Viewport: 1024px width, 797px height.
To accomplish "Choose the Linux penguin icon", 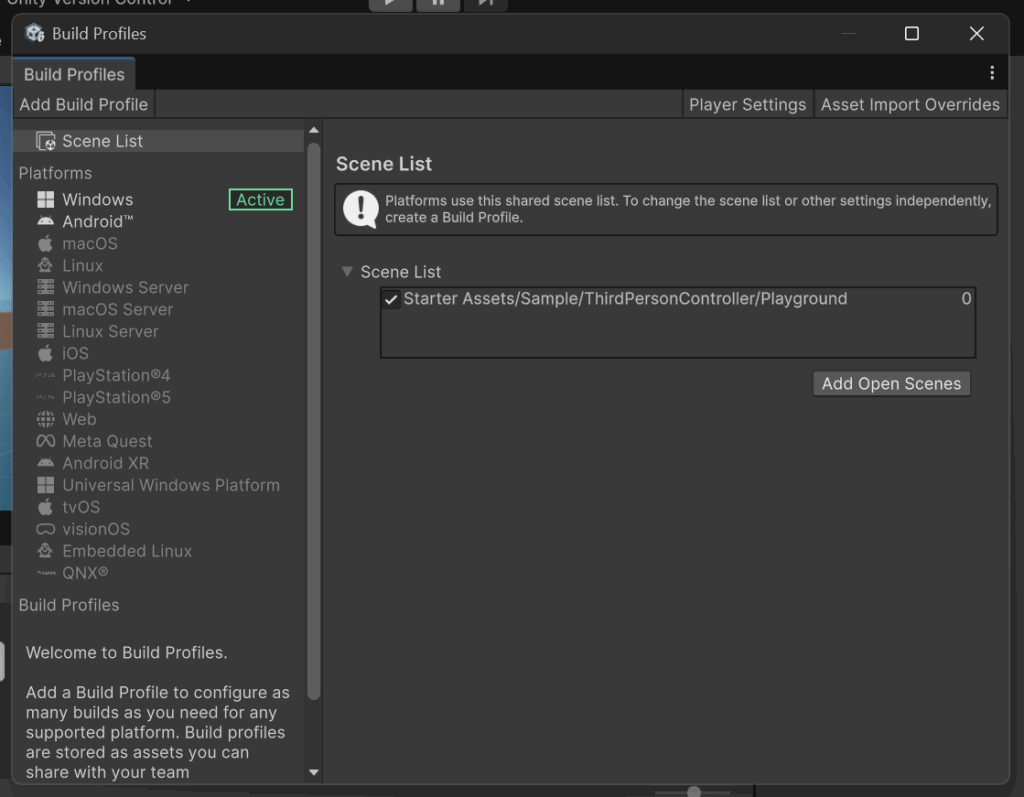I will tap(45, 266).
